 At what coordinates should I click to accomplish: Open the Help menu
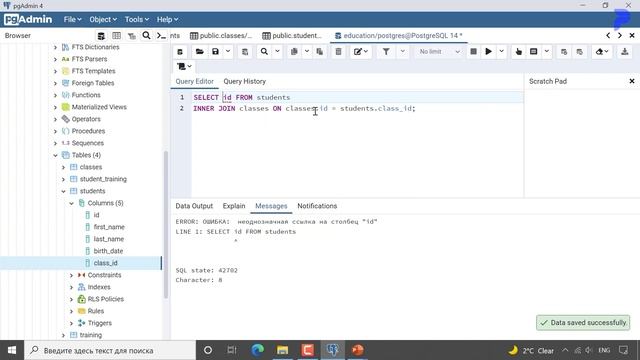click(x=167, y=20)
